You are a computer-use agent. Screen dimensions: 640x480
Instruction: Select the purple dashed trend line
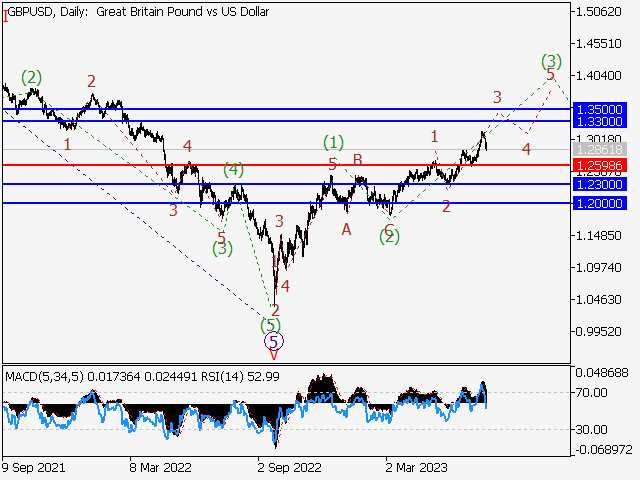[135, 214]
